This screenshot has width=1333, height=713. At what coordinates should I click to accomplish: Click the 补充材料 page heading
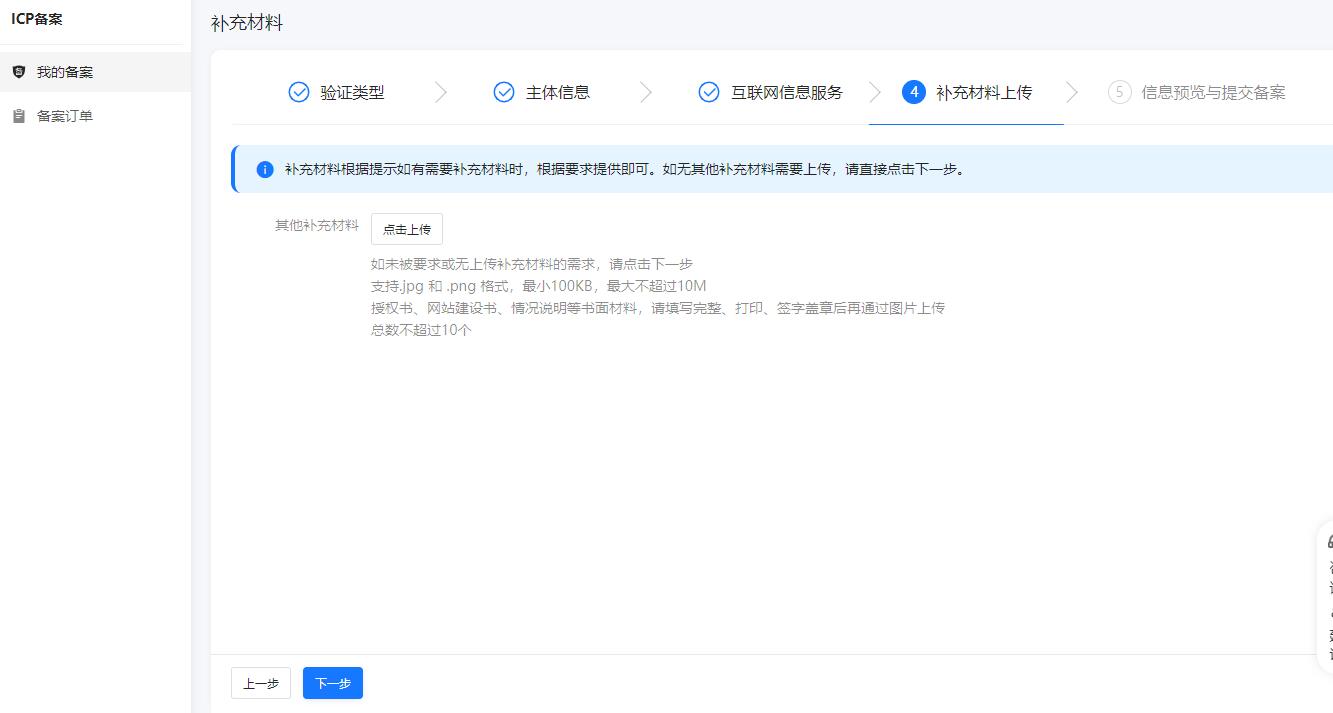point(247,23)
